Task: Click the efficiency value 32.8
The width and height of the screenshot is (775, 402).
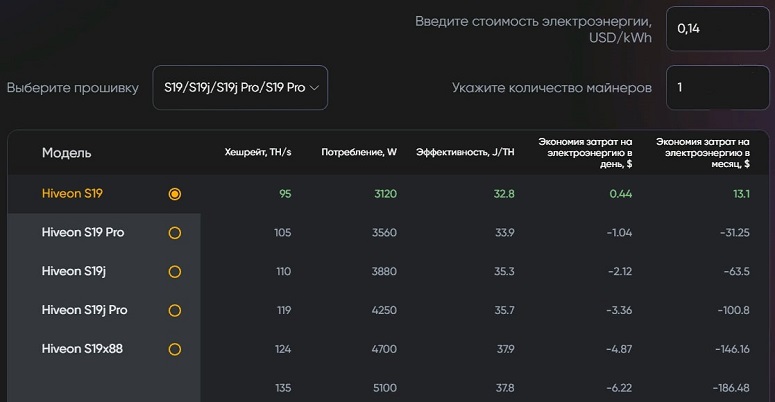Action: point(504,194)
